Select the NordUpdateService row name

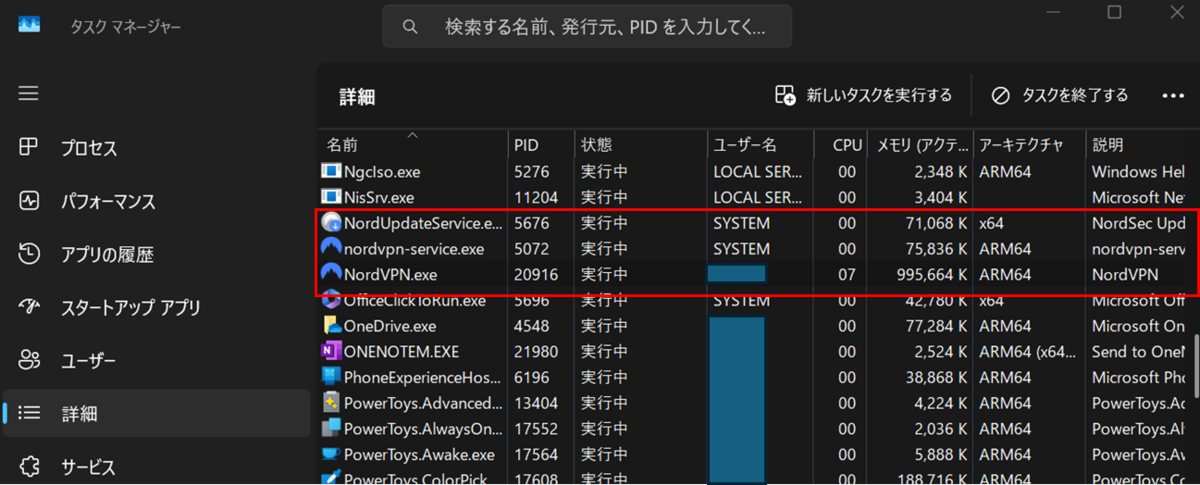tap(424, 222)
